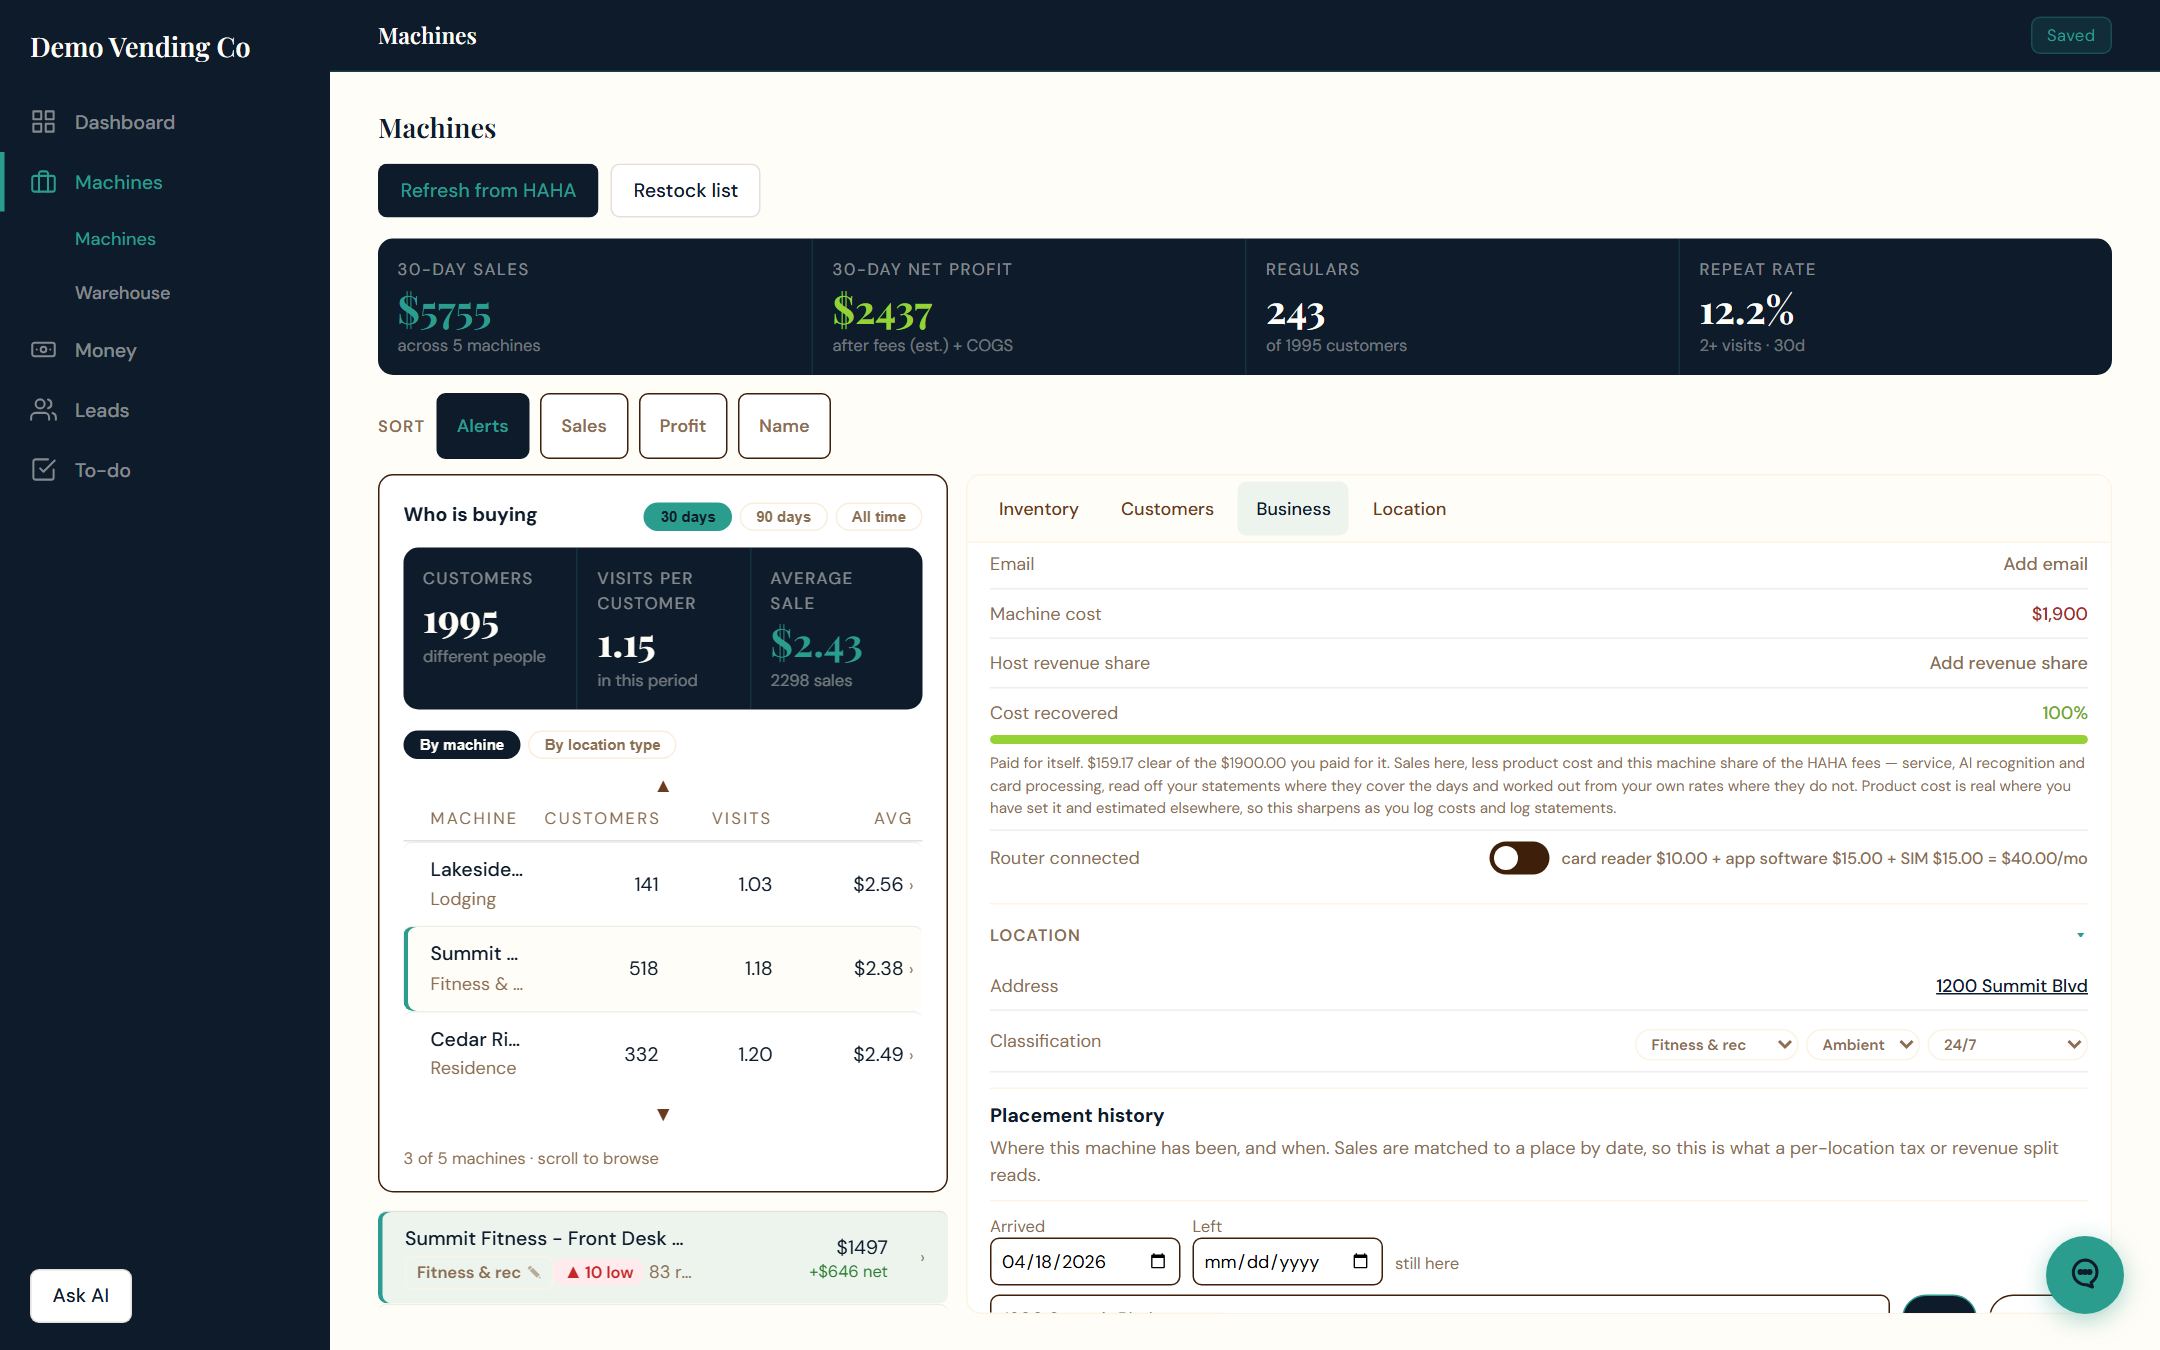This screenshot has width=2160, height=1350.
Task: Open the Warehouse sub-menu item
Action: (122, 293)
